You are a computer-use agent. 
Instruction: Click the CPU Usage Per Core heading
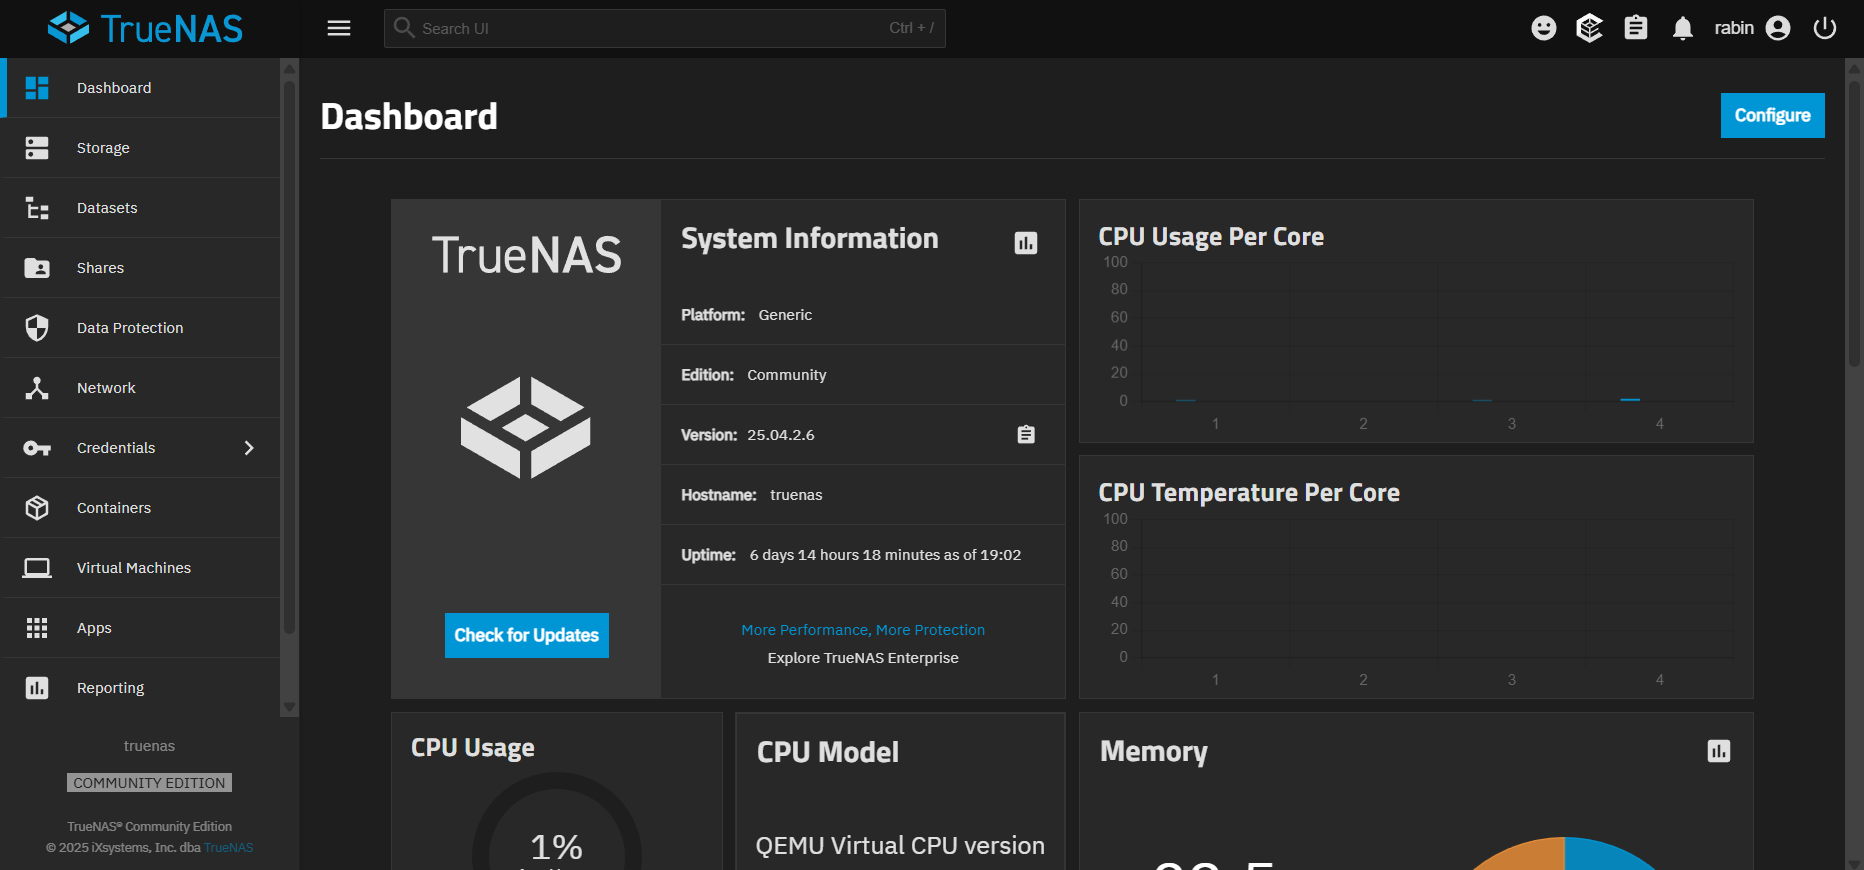[x=1211, y=237]
